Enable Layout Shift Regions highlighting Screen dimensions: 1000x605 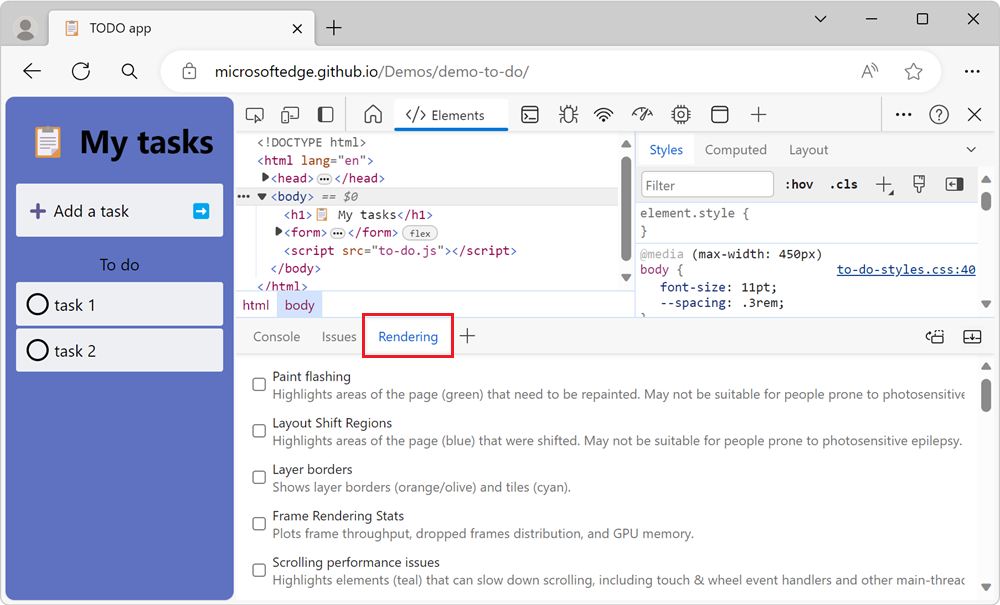click(259, 430)
